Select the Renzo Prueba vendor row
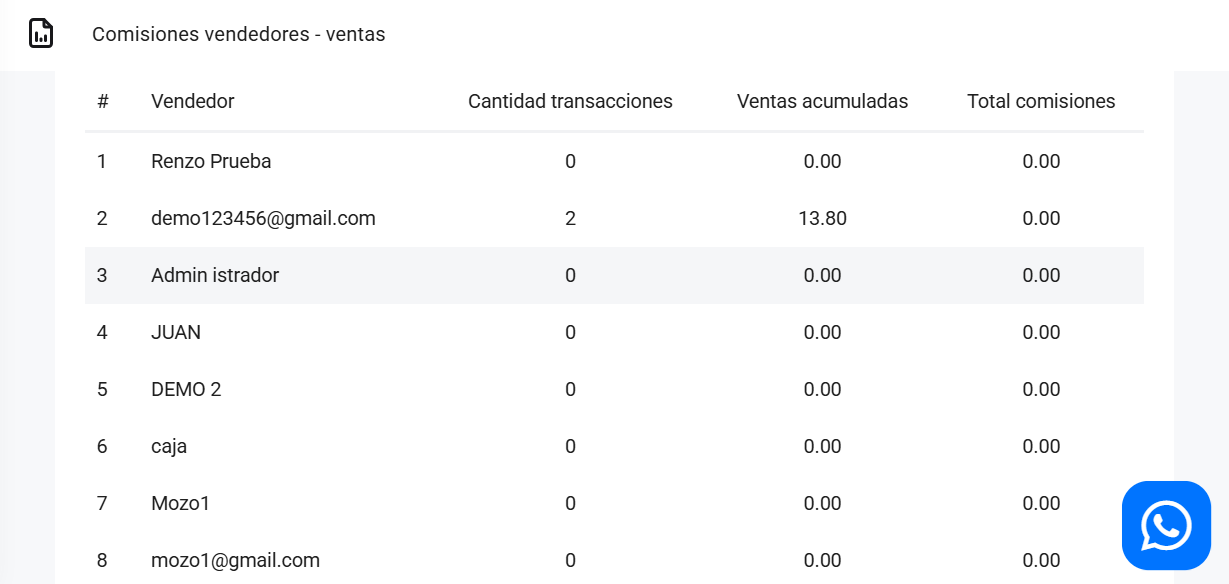The height and width of the screenshot is (584, 1229). pyautogui.click(x=211, y=161)
